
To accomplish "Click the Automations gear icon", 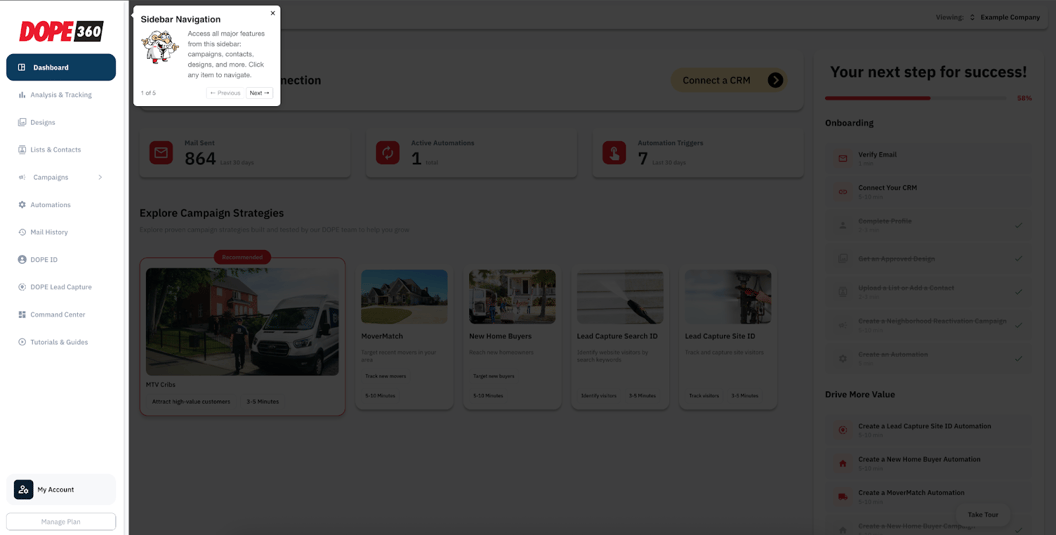I will tap(22, 205).
